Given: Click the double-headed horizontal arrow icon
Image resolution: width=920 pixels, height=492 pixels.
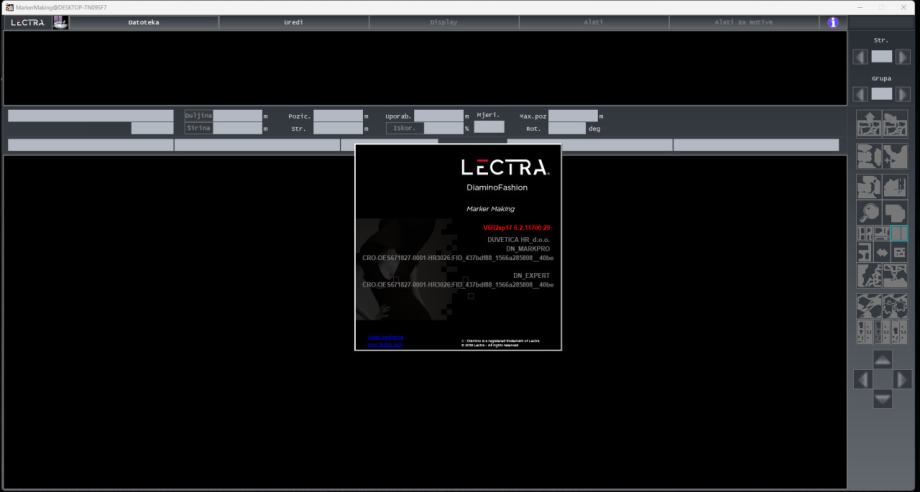Looking at the screenshot, I should click(x=882, y=253).
